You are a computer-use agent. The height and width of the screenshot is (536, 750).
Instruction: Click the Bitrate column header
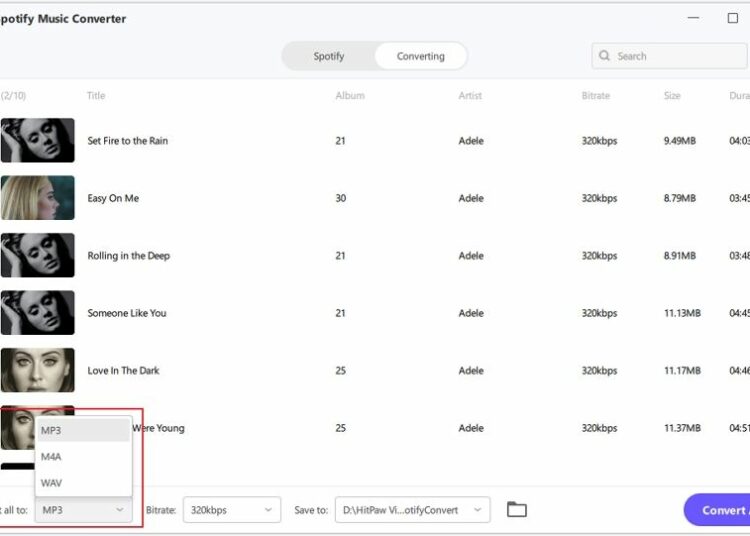(596, 96)
